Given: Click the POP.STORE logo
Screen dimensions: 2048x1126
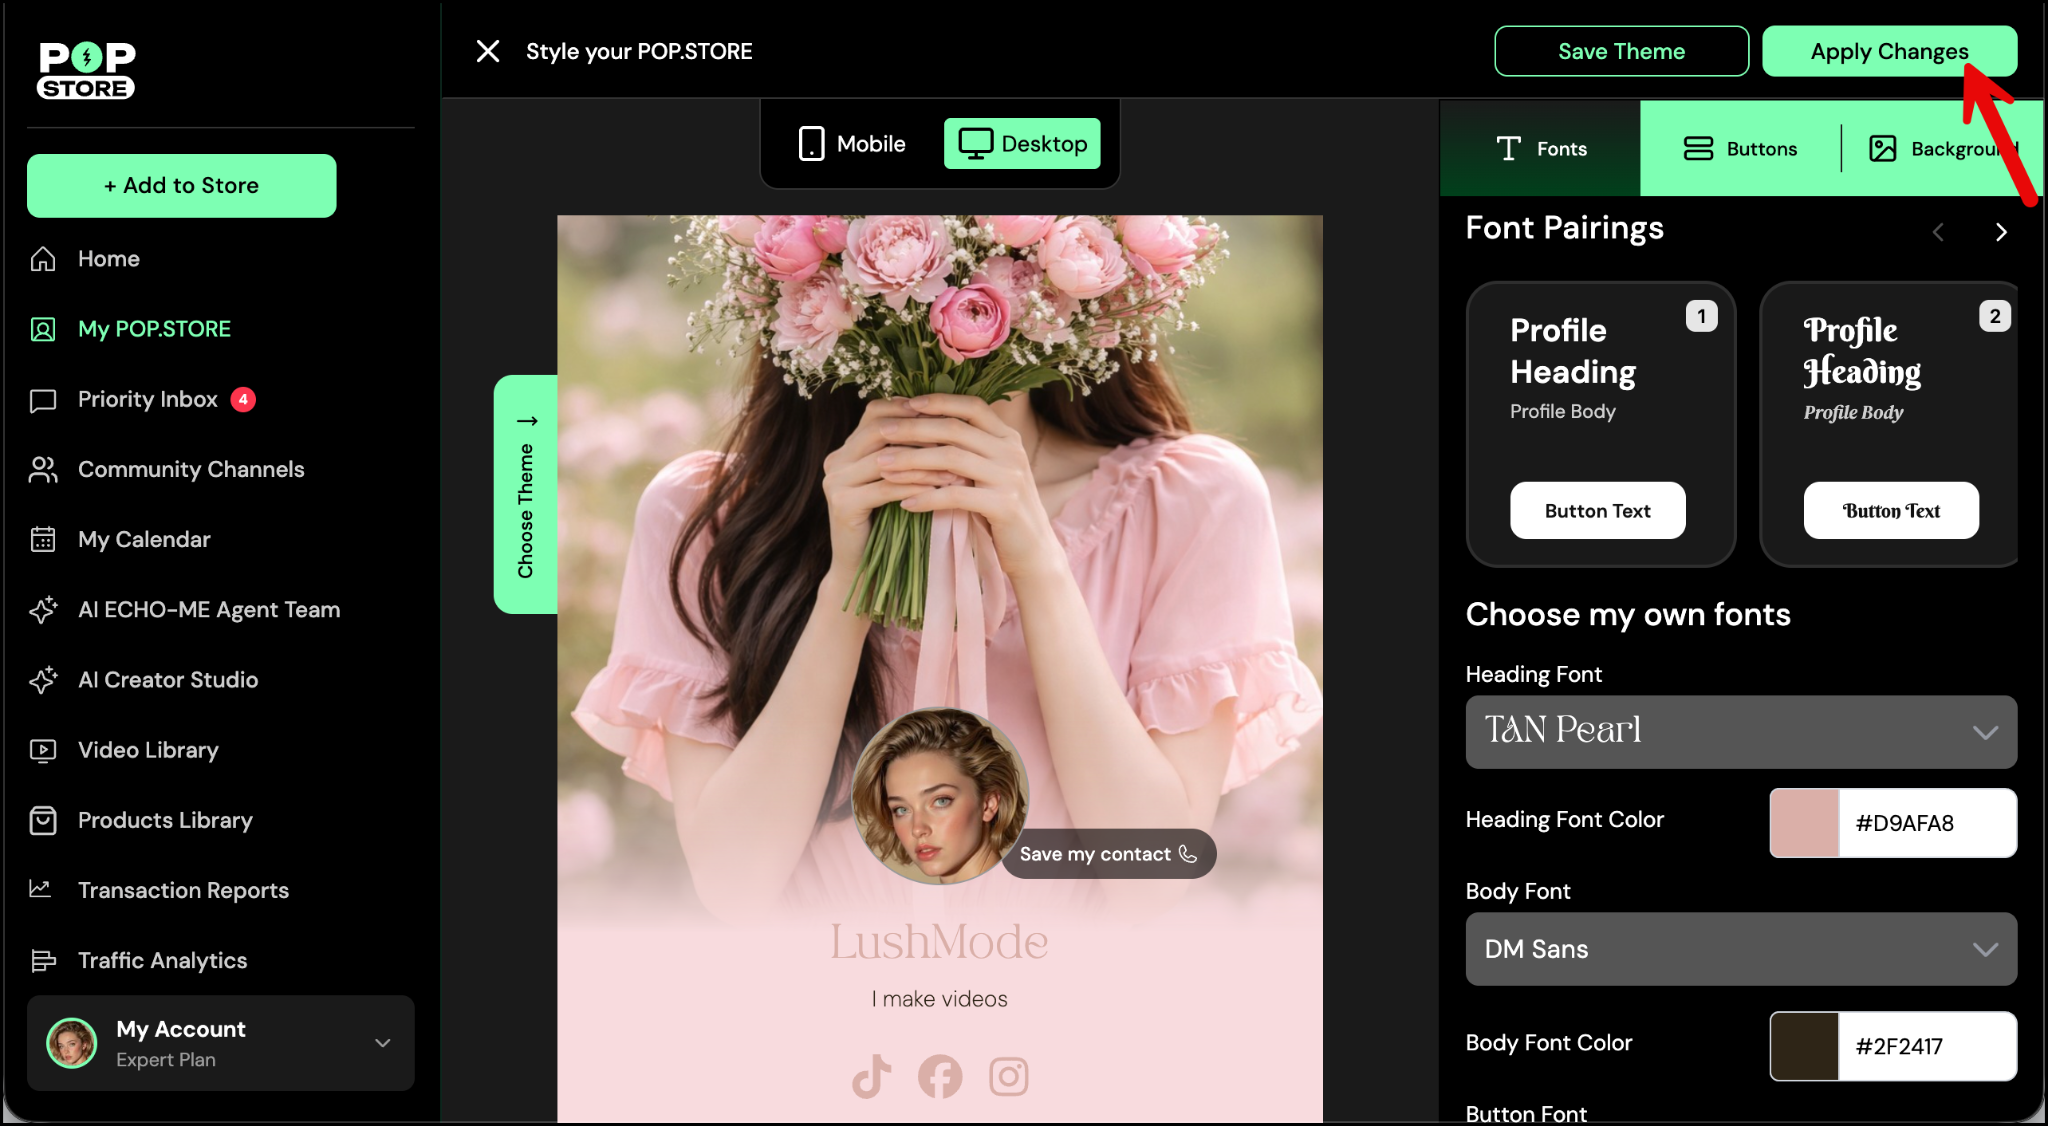Looking at the screenshot, I should pyautogui.click(x=86, y=70).
